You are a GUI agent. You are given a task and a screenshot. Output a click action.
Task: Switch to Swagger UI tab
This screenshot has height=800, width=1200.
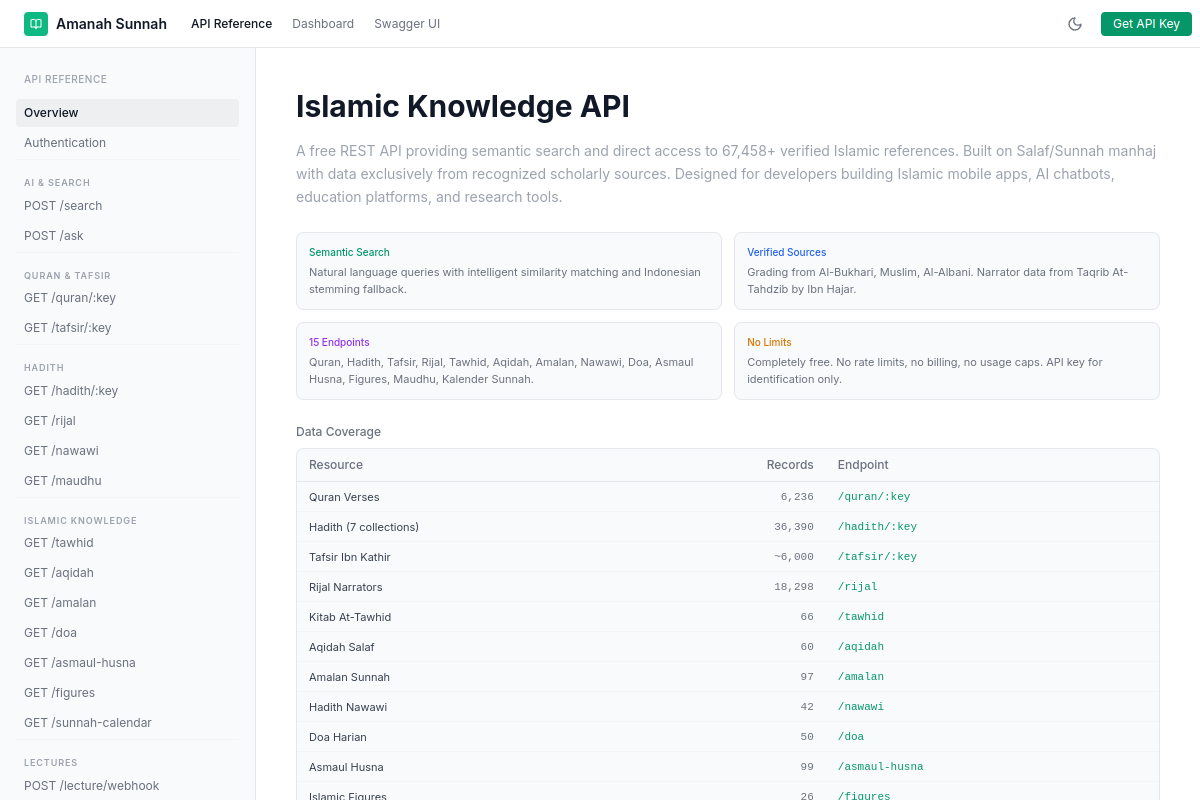coord(407,24)
